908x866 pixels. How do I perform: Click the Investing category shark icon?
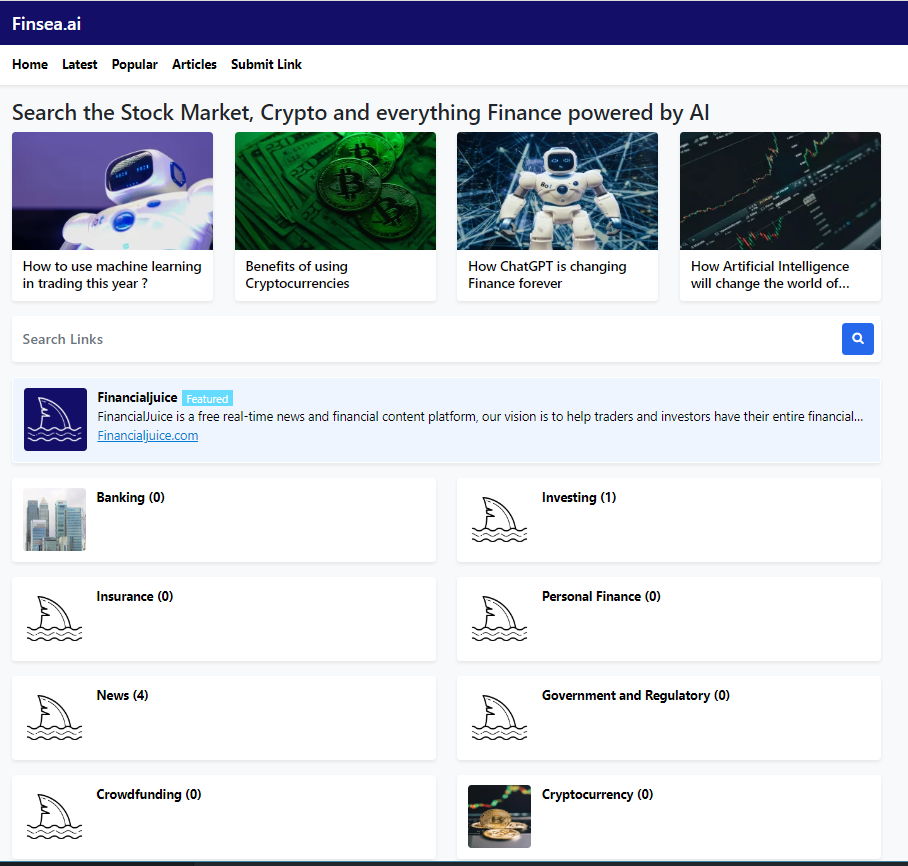(499, 520)
